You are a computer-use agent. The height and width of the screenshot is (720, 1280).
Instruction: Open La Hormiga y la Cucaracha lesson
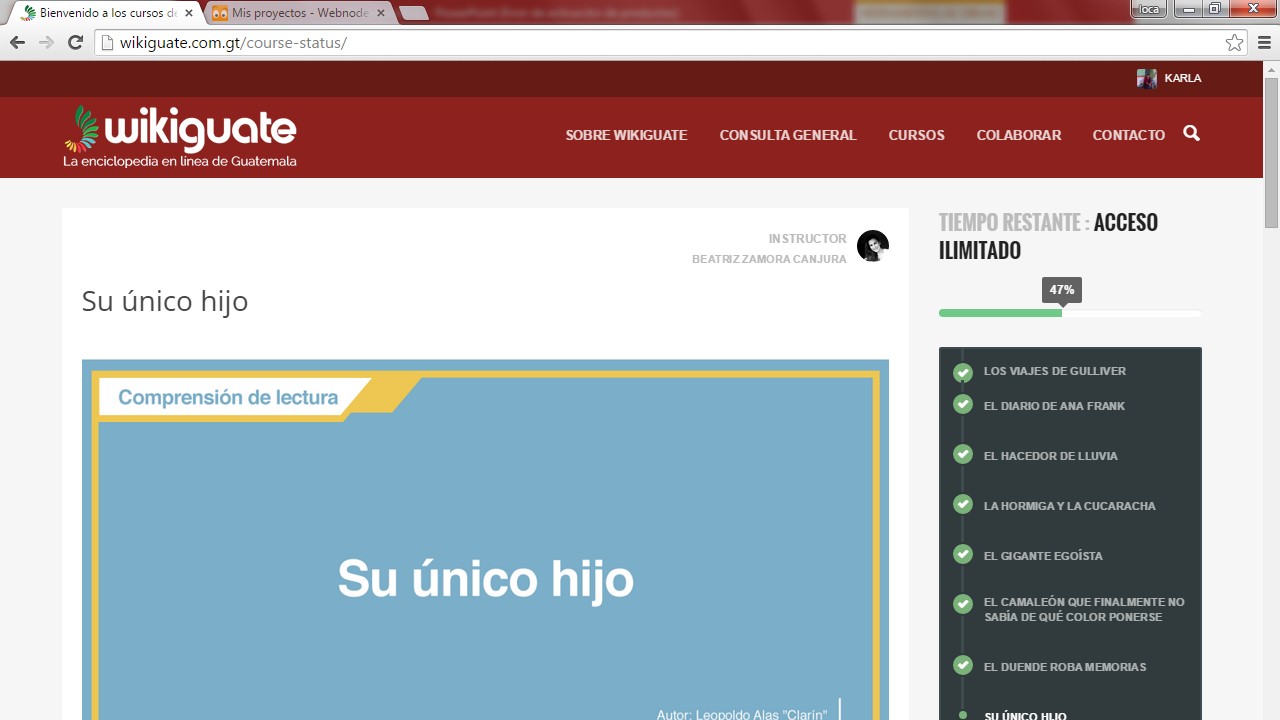click(x=1069, y=506)
